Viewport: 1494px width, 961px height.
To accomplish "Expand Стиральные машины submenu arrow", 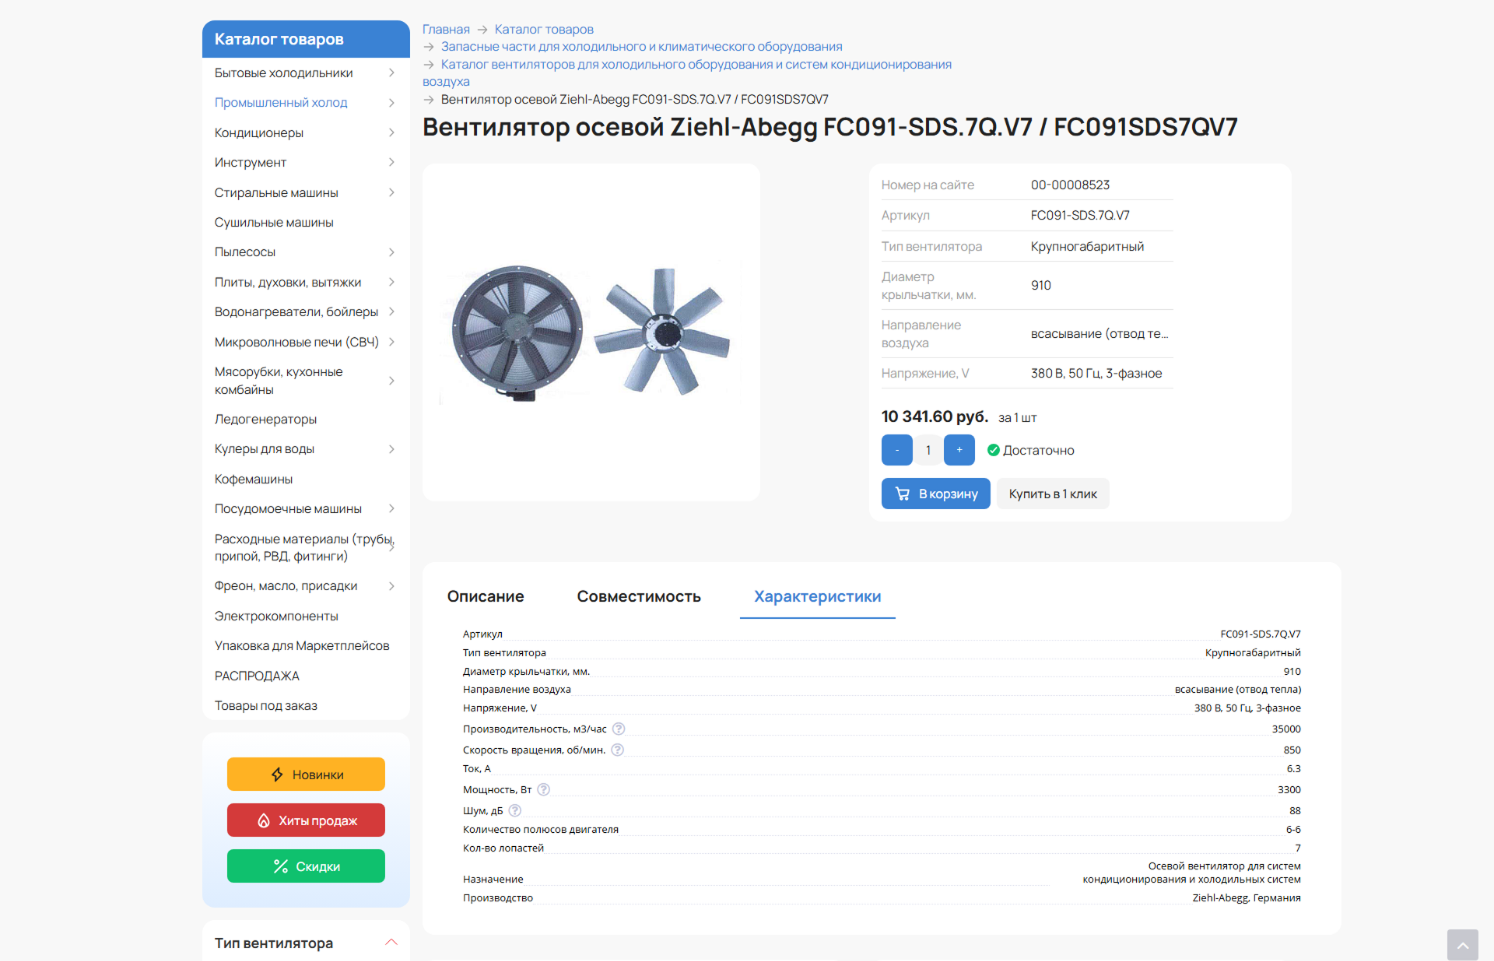I will [x=391, y=192].
